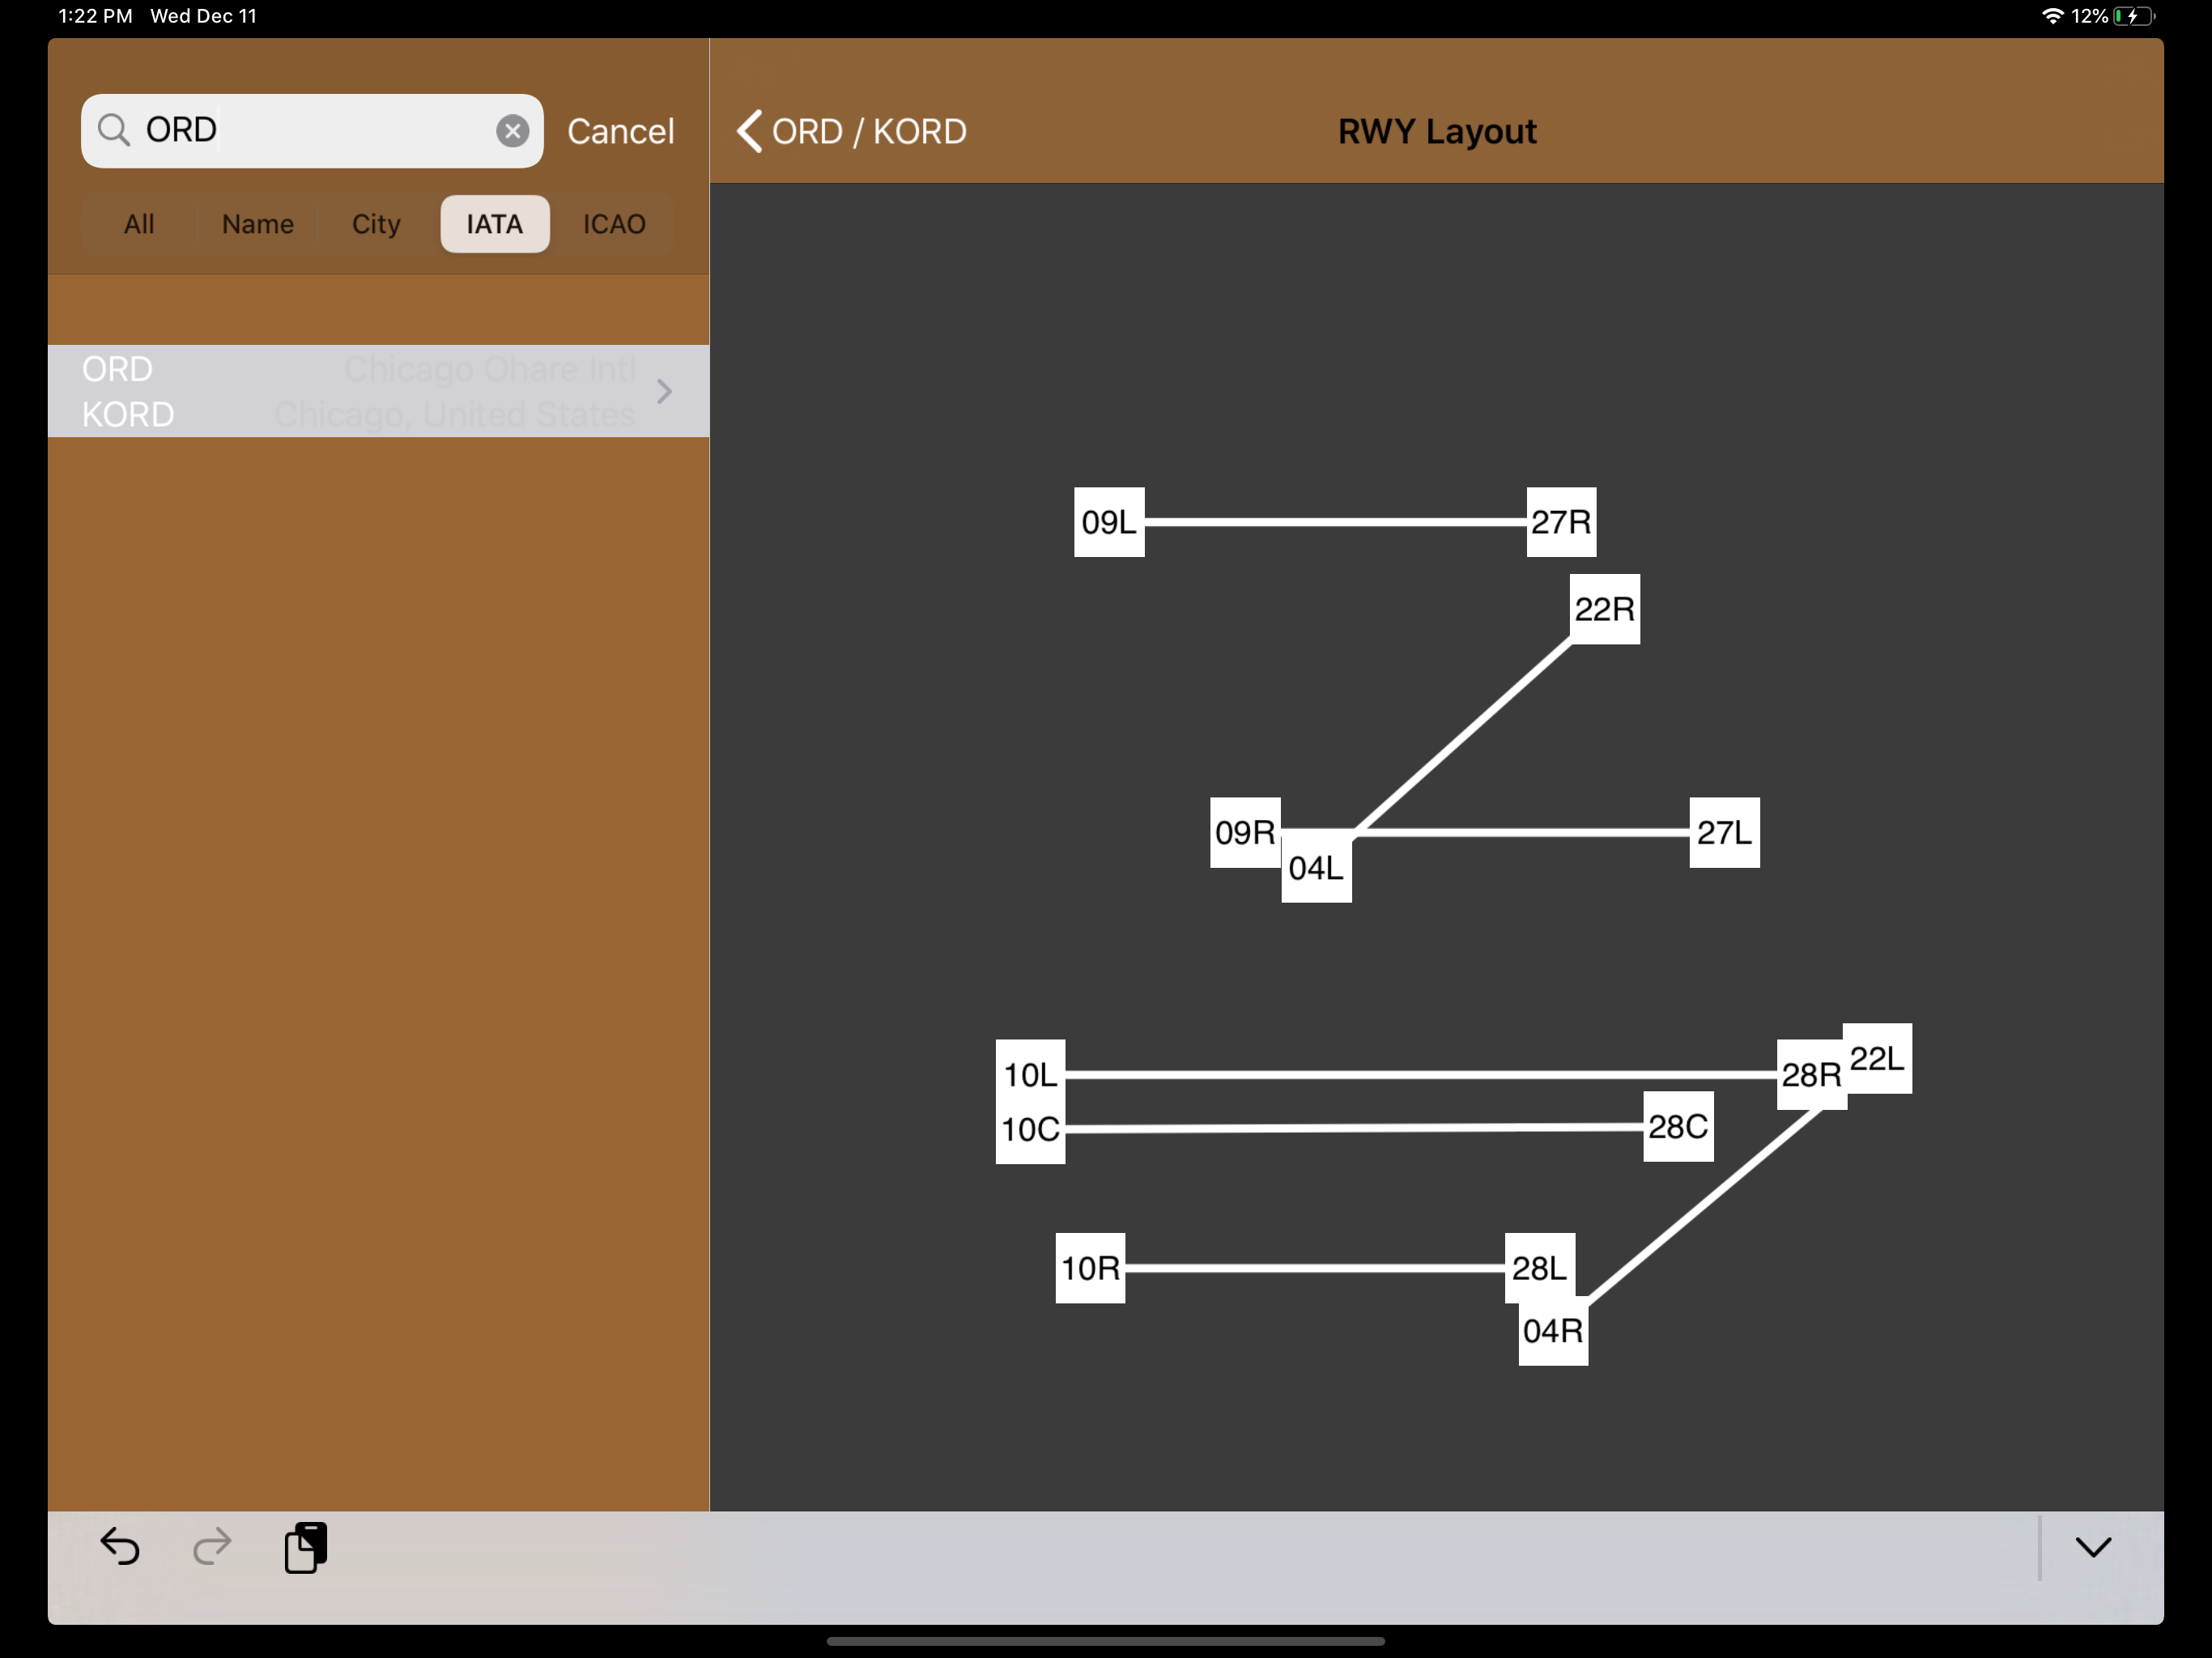Switch to the City filter
Screen dimensions: 2212x1658
pyautogui.click(x=376, y=224)
